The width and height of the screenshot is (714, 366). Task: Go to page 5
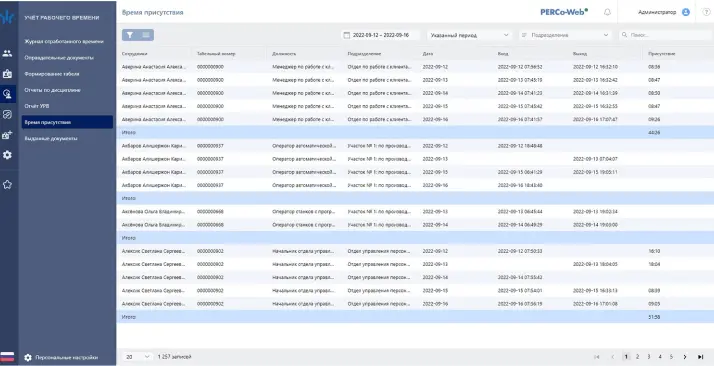point(671,357)
